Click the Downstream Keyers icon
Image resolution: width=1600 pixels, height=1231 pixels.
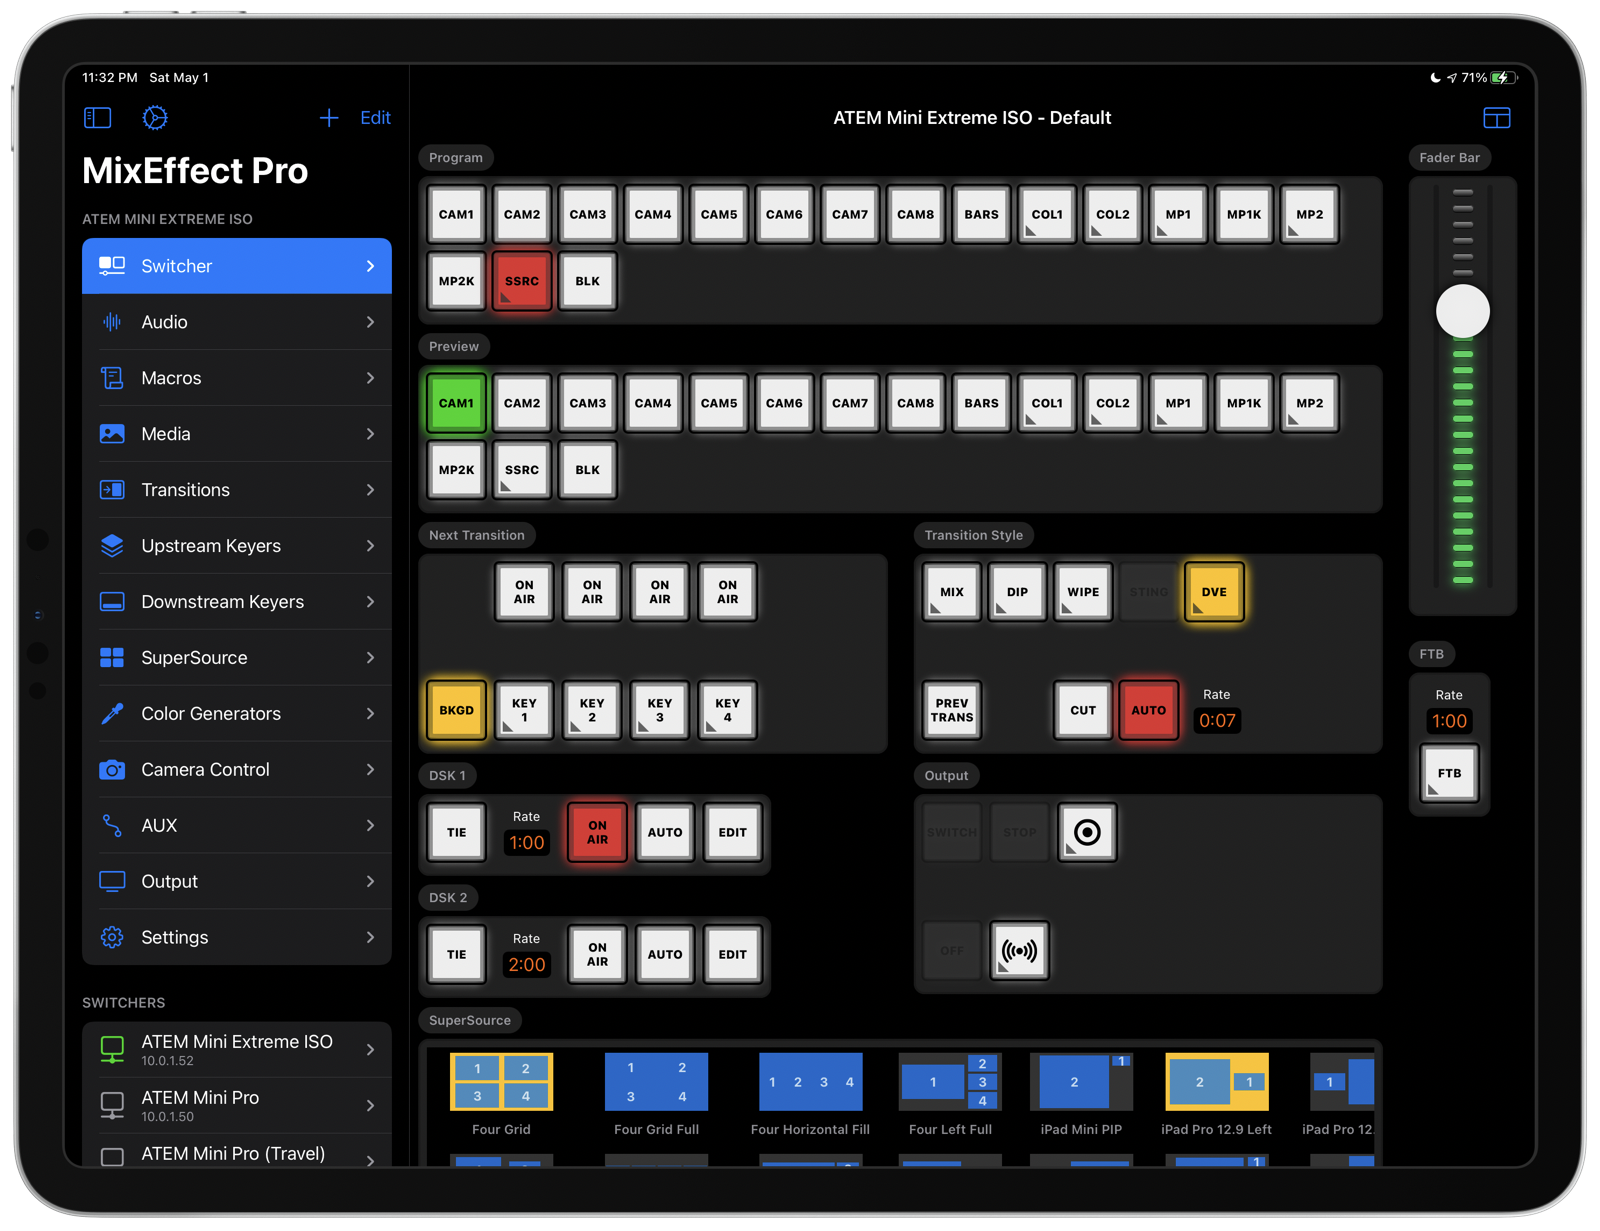point(112,602)
